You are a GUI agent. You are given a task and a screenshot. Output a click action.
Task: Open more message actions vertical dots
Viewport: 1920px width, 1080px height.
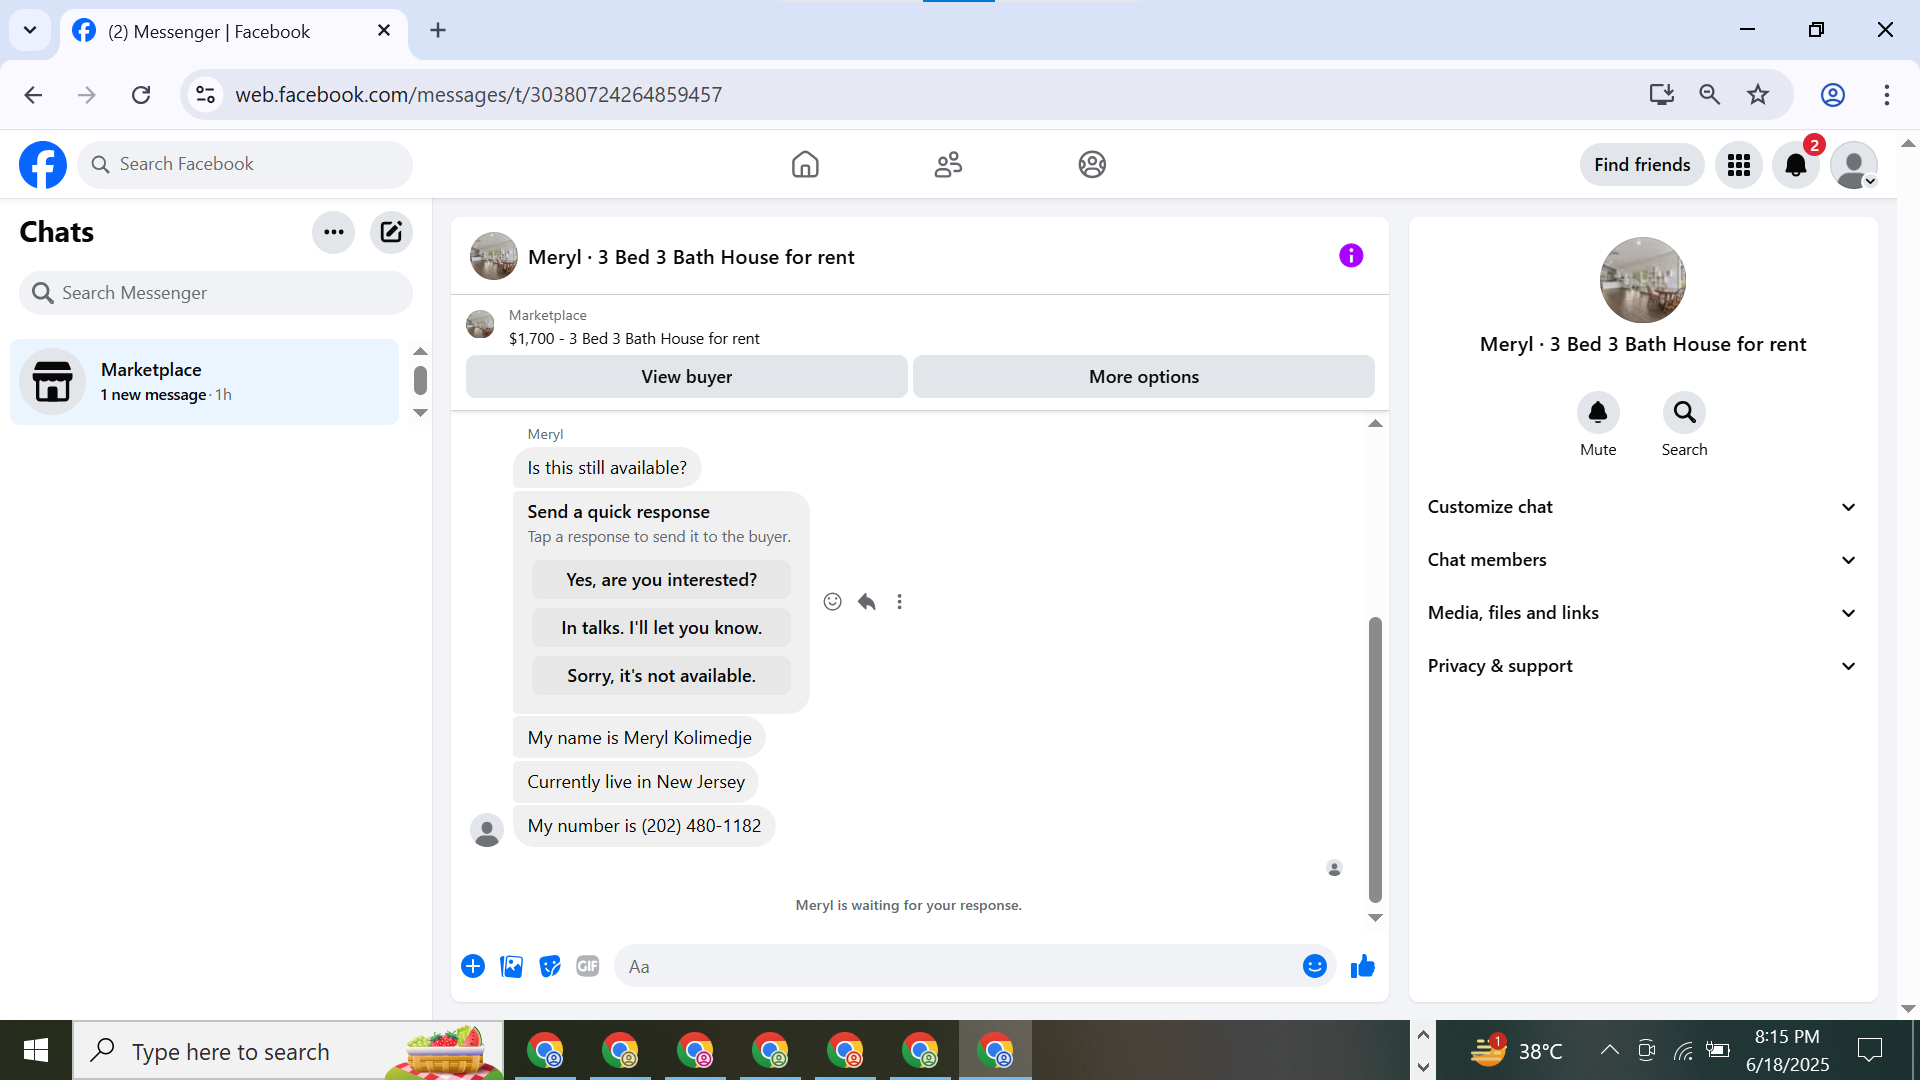coord(899,601)
